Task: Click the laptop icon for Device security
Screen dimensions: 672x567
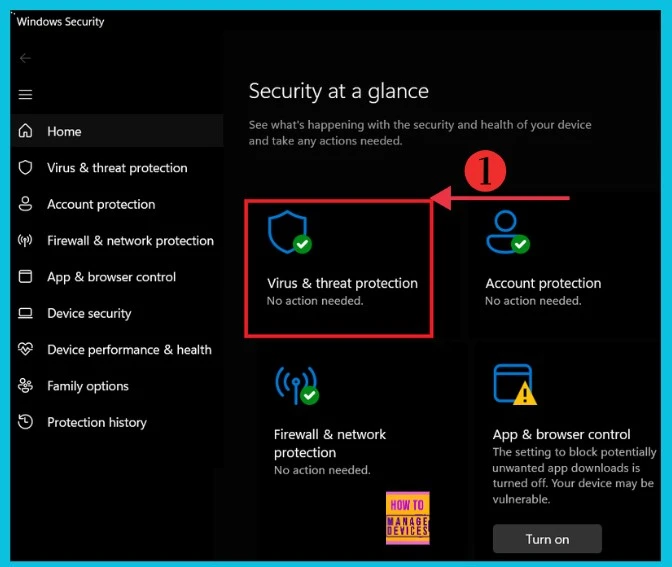Action: click(x=25, y=313)
